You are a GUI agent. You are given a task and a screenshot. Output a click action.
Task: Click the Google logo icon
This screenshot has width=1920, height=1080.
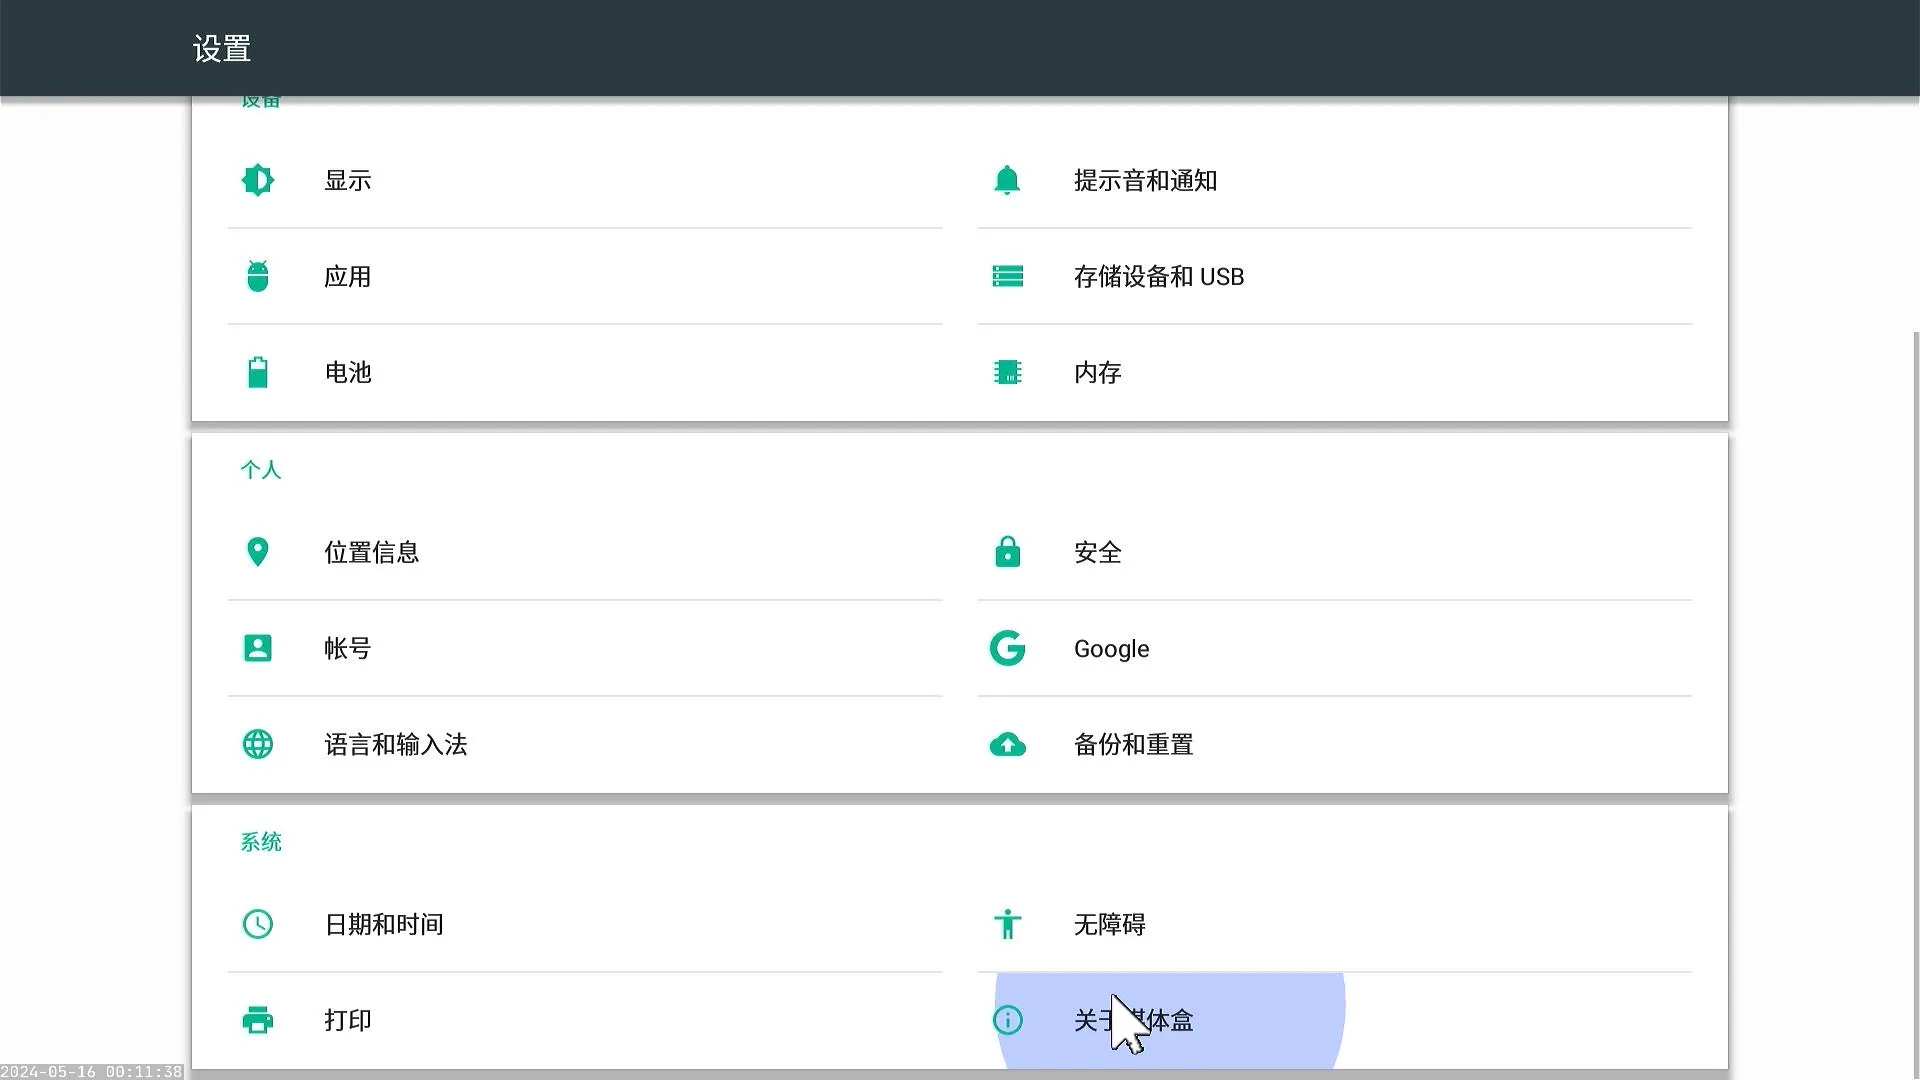[1007, 648]
